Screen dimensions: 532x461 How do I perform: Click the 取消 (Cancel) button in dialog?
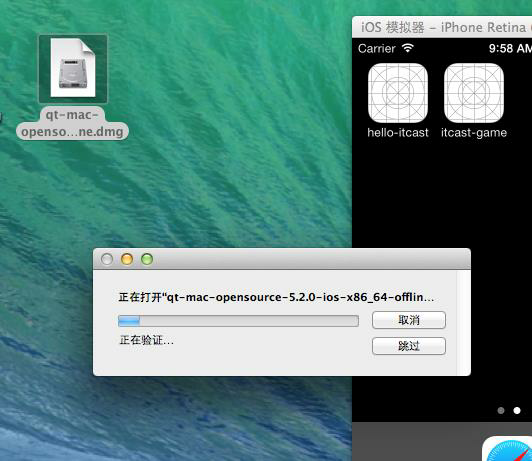[x=409, y=320]
